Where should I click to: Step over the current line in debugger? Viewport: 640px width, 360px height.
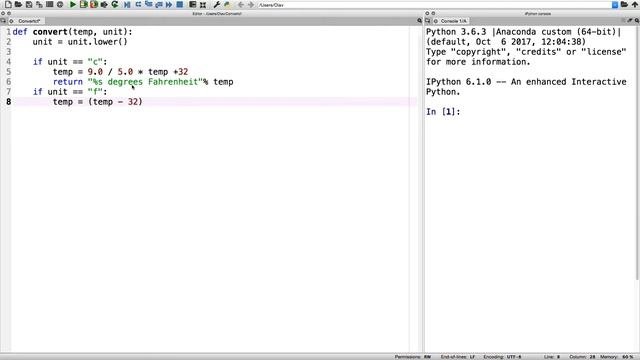(x=138, y=4)
